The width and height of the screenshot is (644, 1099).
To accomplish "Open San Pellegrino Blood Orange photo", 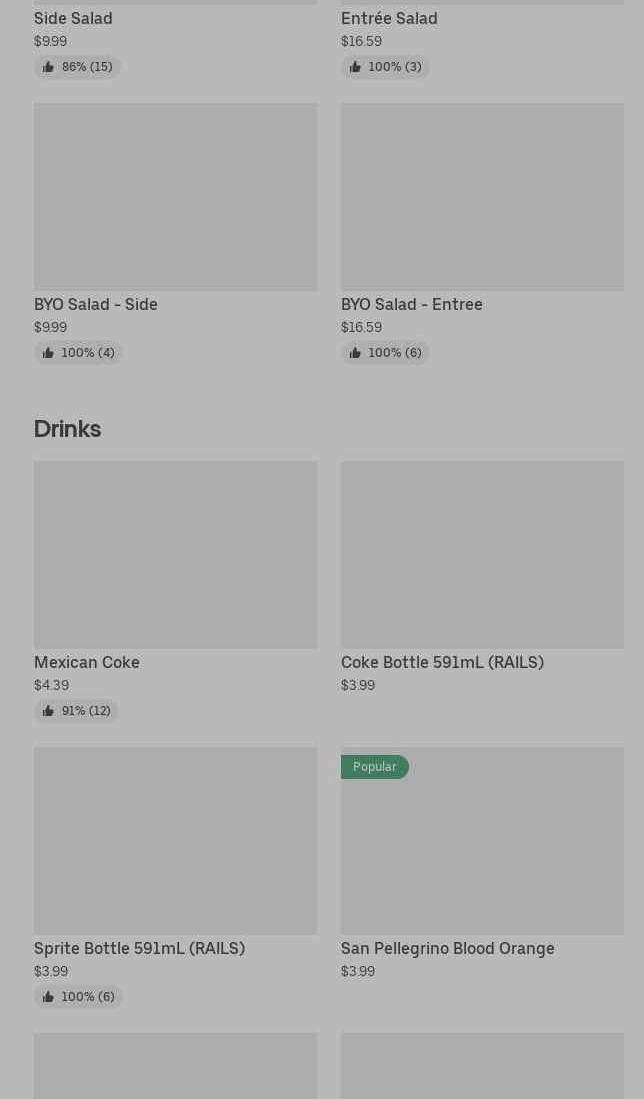I will [x=482, y=851].
